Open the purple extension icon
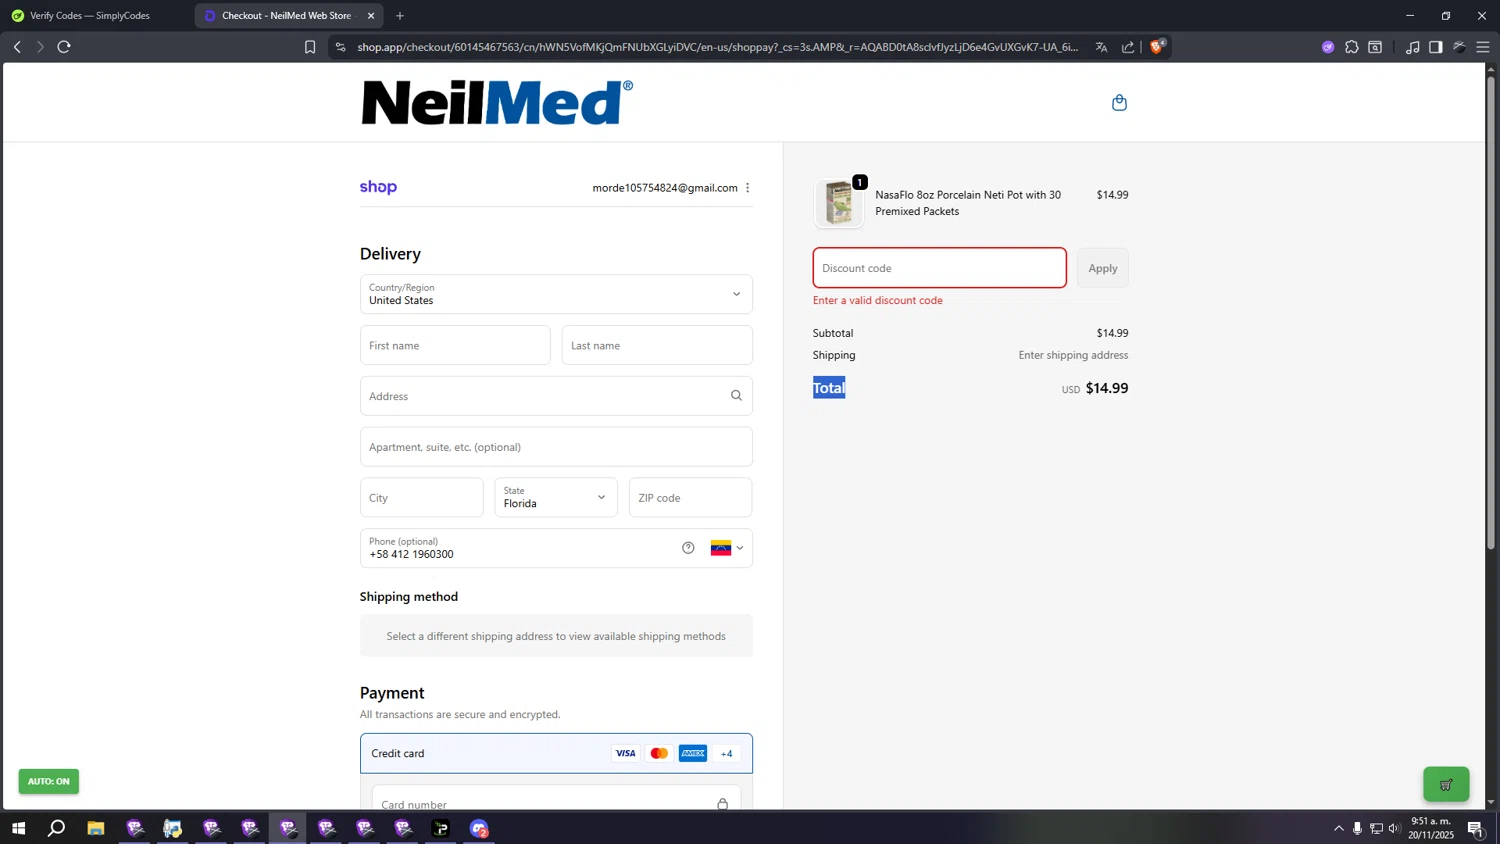1500x844 pixels. click(x=1328, y=47)
